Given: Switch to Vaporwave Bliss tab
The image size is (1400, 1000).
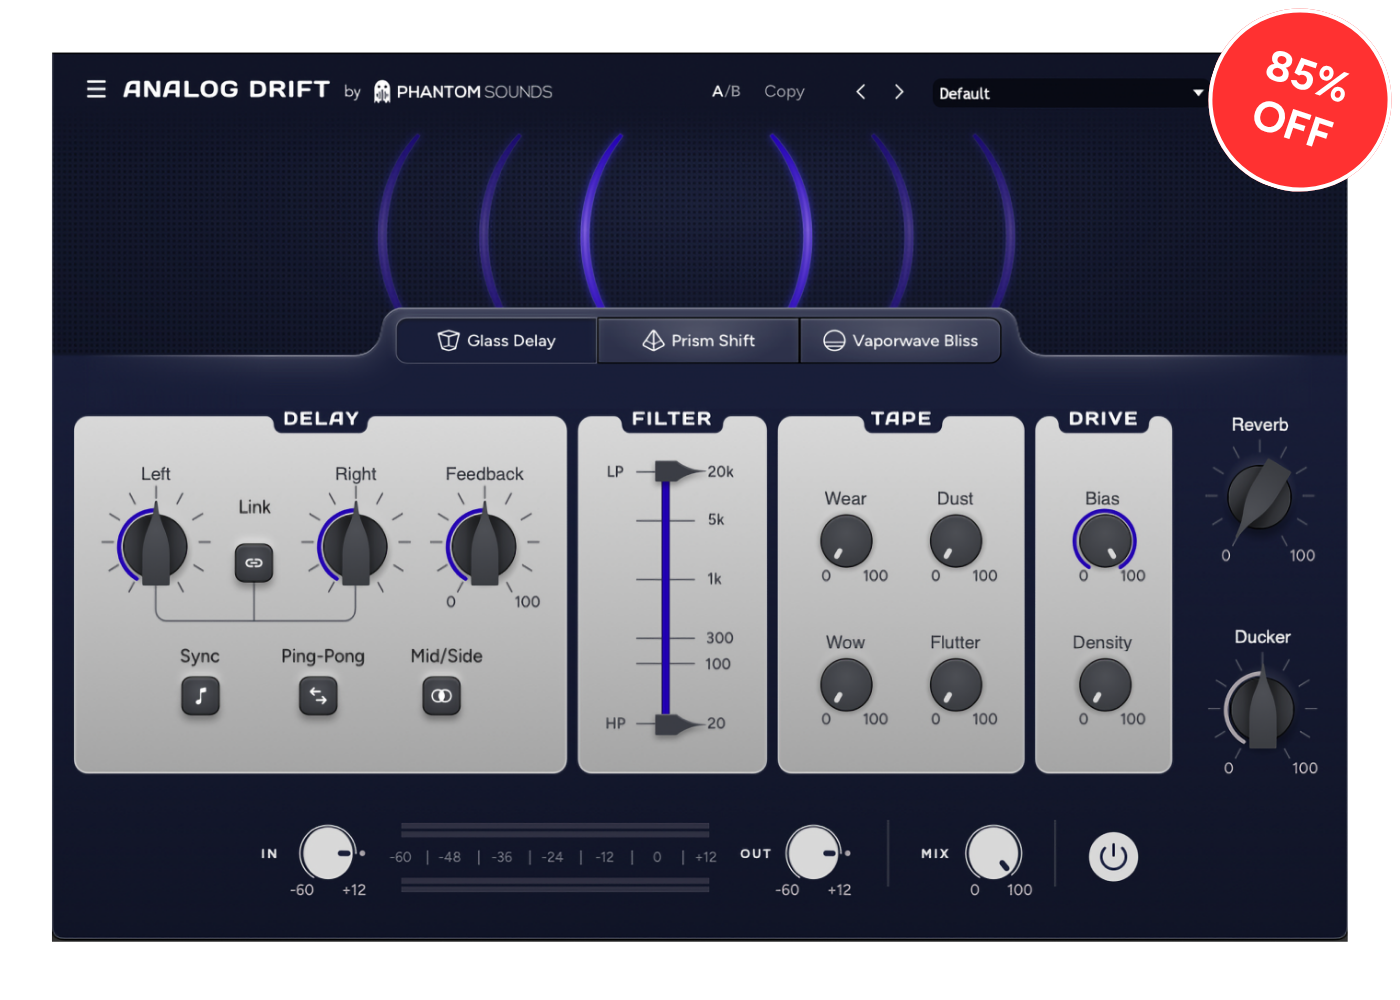Looking at the screenshot, I should (x=900, y=341).
